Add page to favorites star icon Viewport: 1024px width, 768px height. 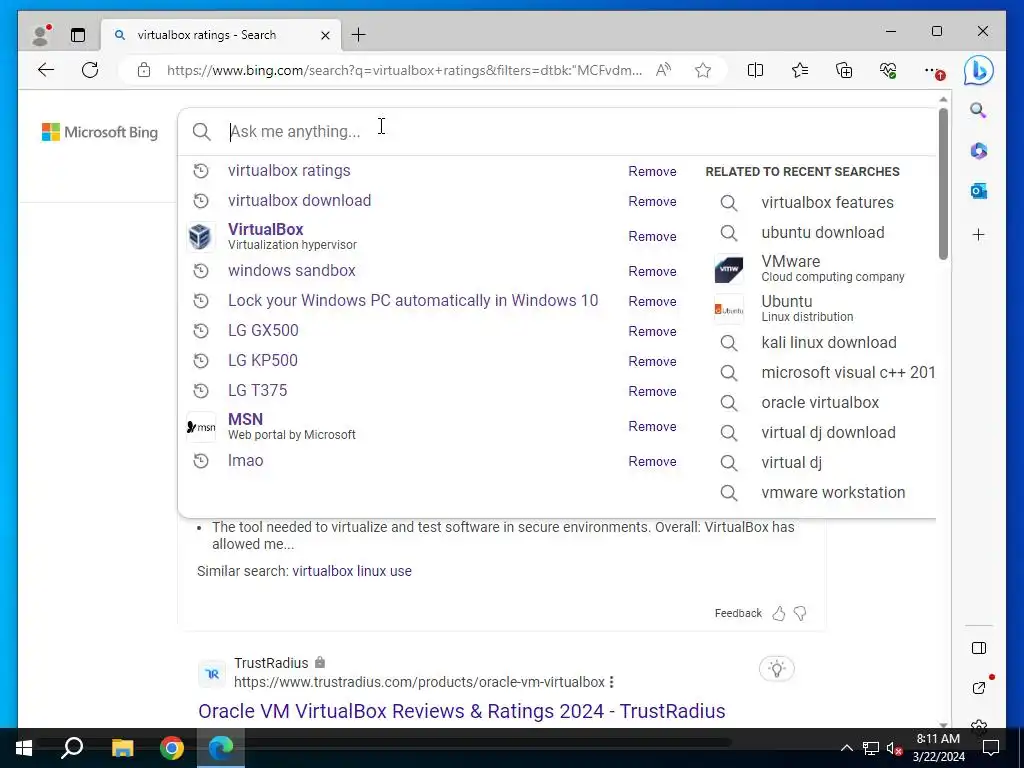click(x=703, y=70)
